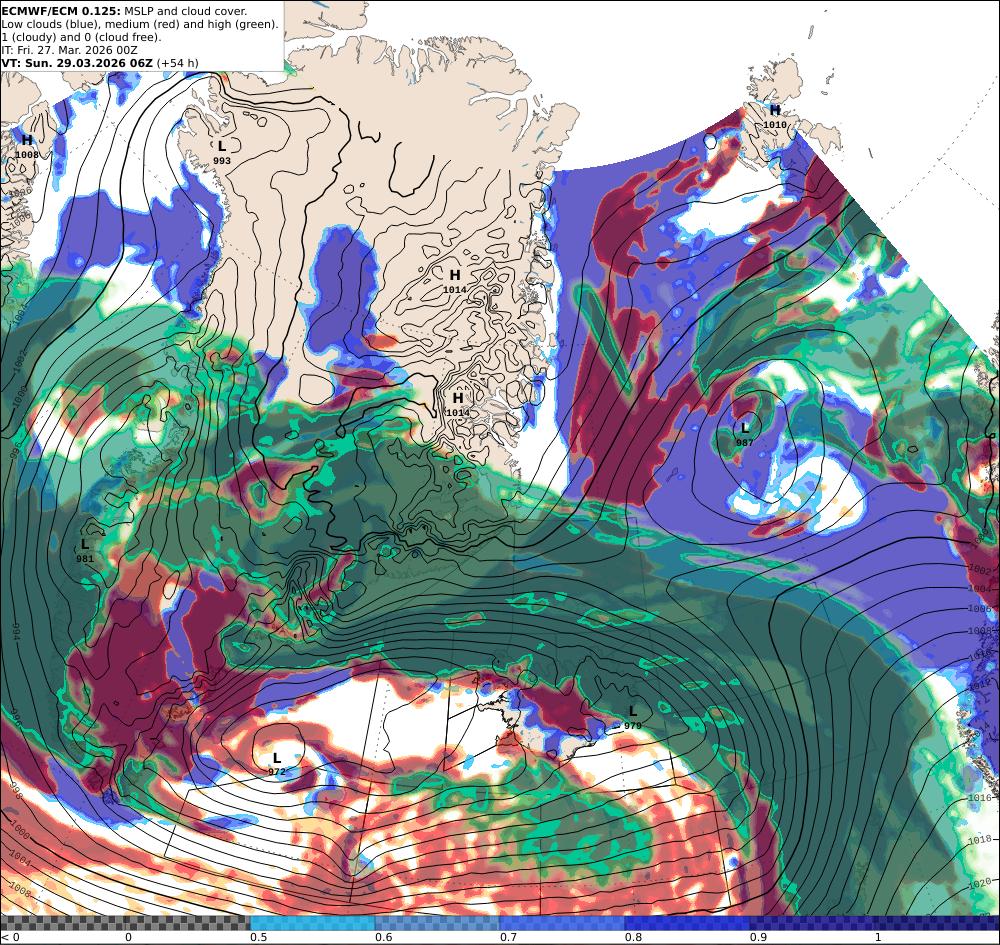This screenshot has height=945, width=1000.
Task: Click the '0.9' colorbar tick label
Action: [x=758, y=937]
